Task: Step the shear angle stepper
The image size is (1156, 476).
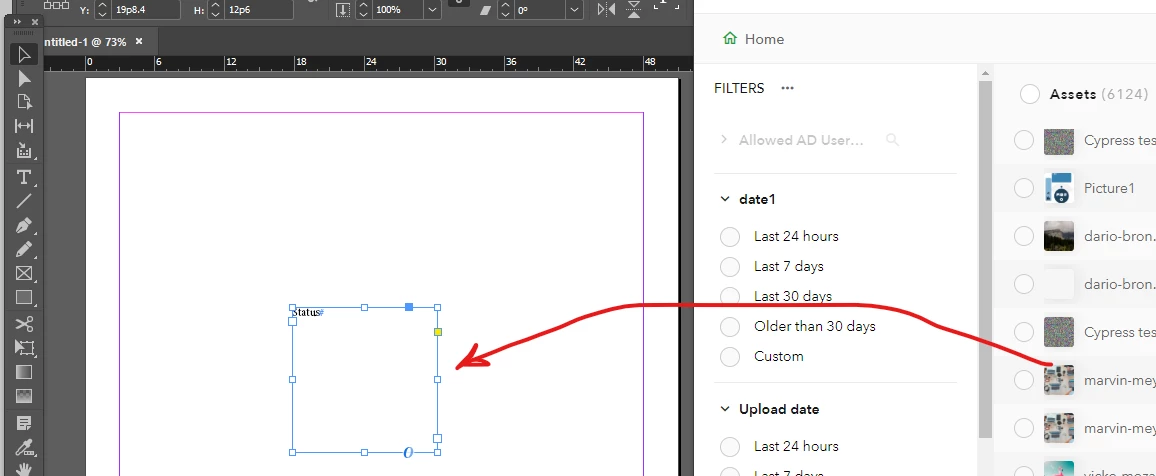Action: (x=505, y=10)
